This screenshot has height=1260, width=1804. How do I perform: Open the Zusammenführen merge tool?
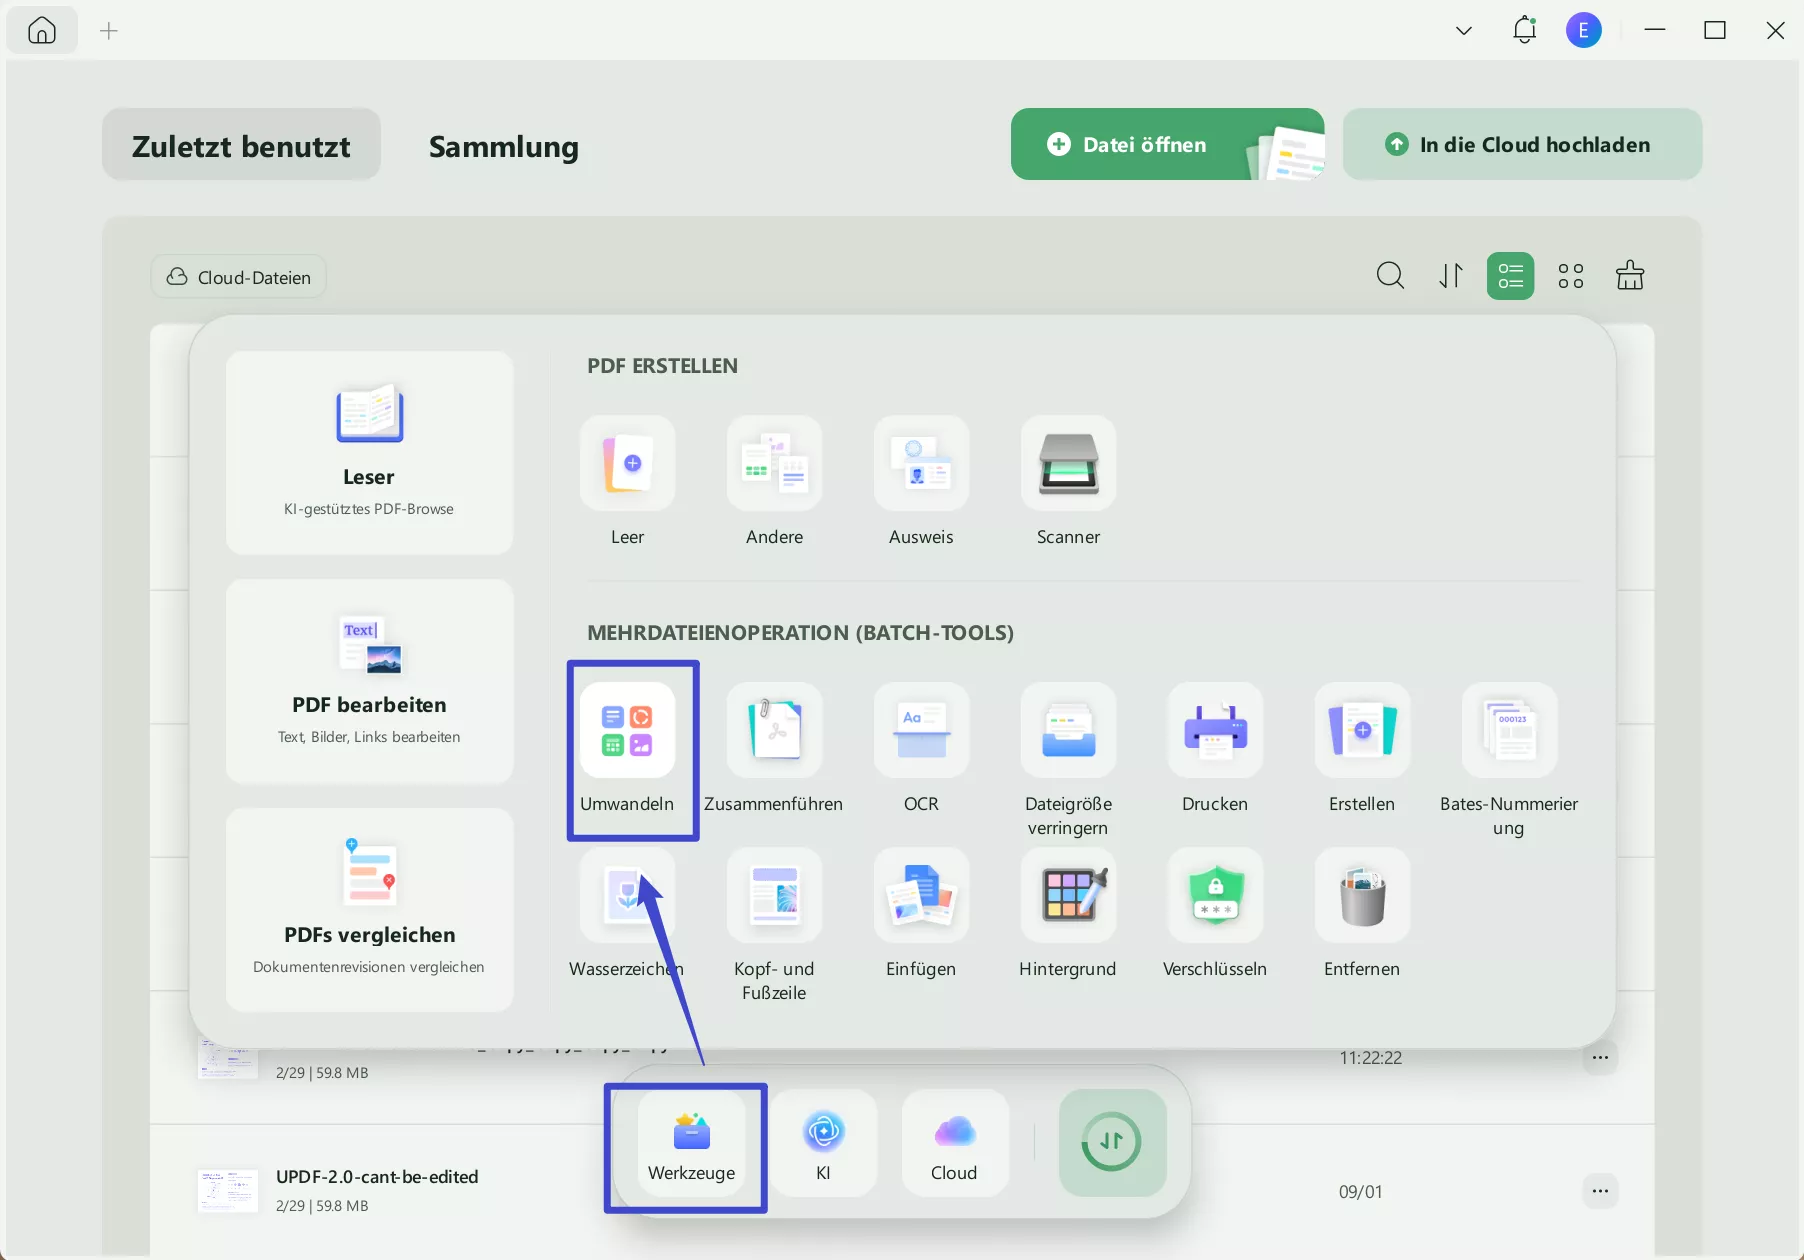tap(774, 731)
